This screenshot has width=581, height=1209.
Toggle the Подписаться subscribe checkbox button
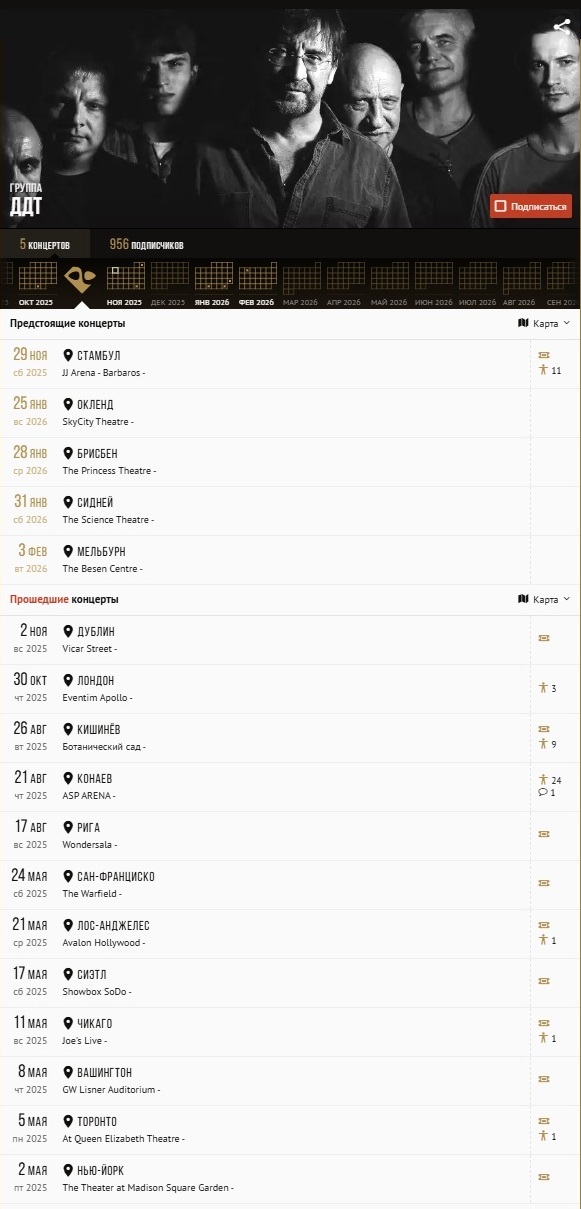point(531,207)
